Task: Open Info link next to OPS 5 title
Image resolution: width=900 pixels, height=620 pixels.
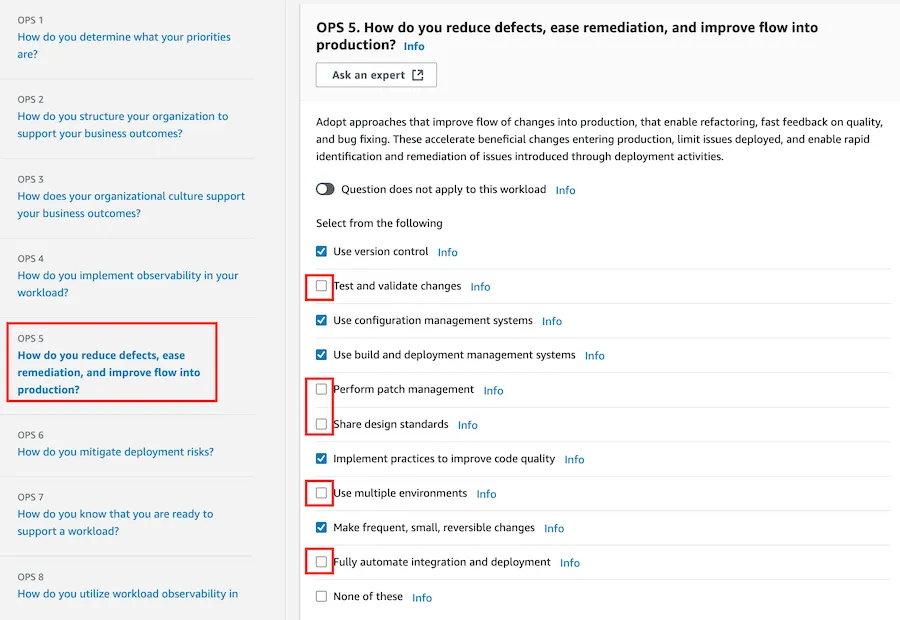Action: (x=414, y=46)
